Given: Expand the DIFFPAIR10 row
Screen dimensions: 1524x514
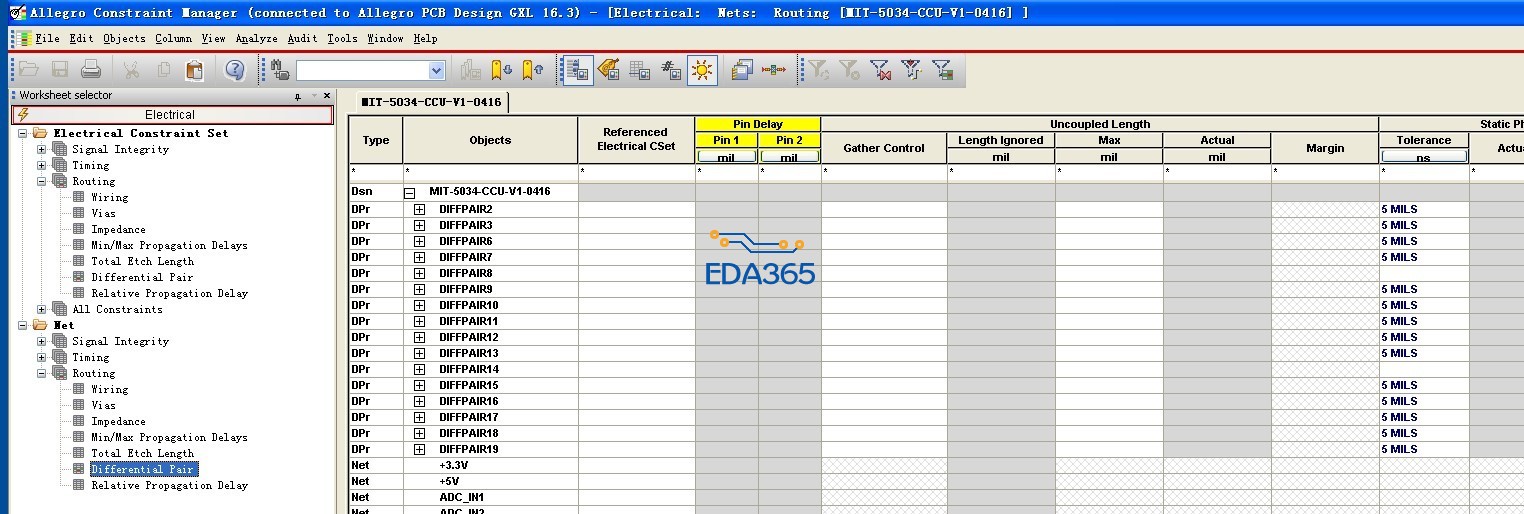Looking at the screenshot, I should [x=419, y=305].
